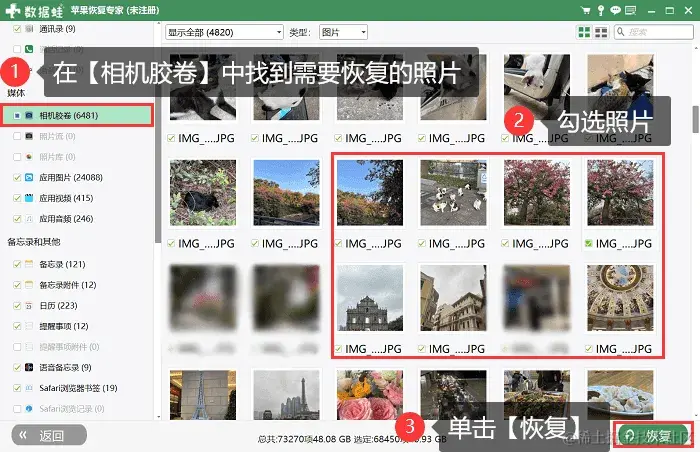The height and width of the screenshot is (452, 700).
Task: Switch to list view layout icon
Action: [601, 32]
